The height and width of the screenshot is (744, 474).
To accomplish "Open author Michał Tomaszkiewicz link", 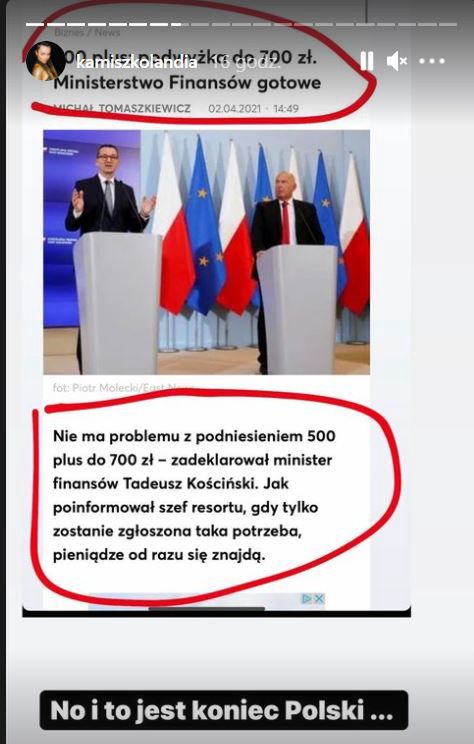I will tap(122, 109).
